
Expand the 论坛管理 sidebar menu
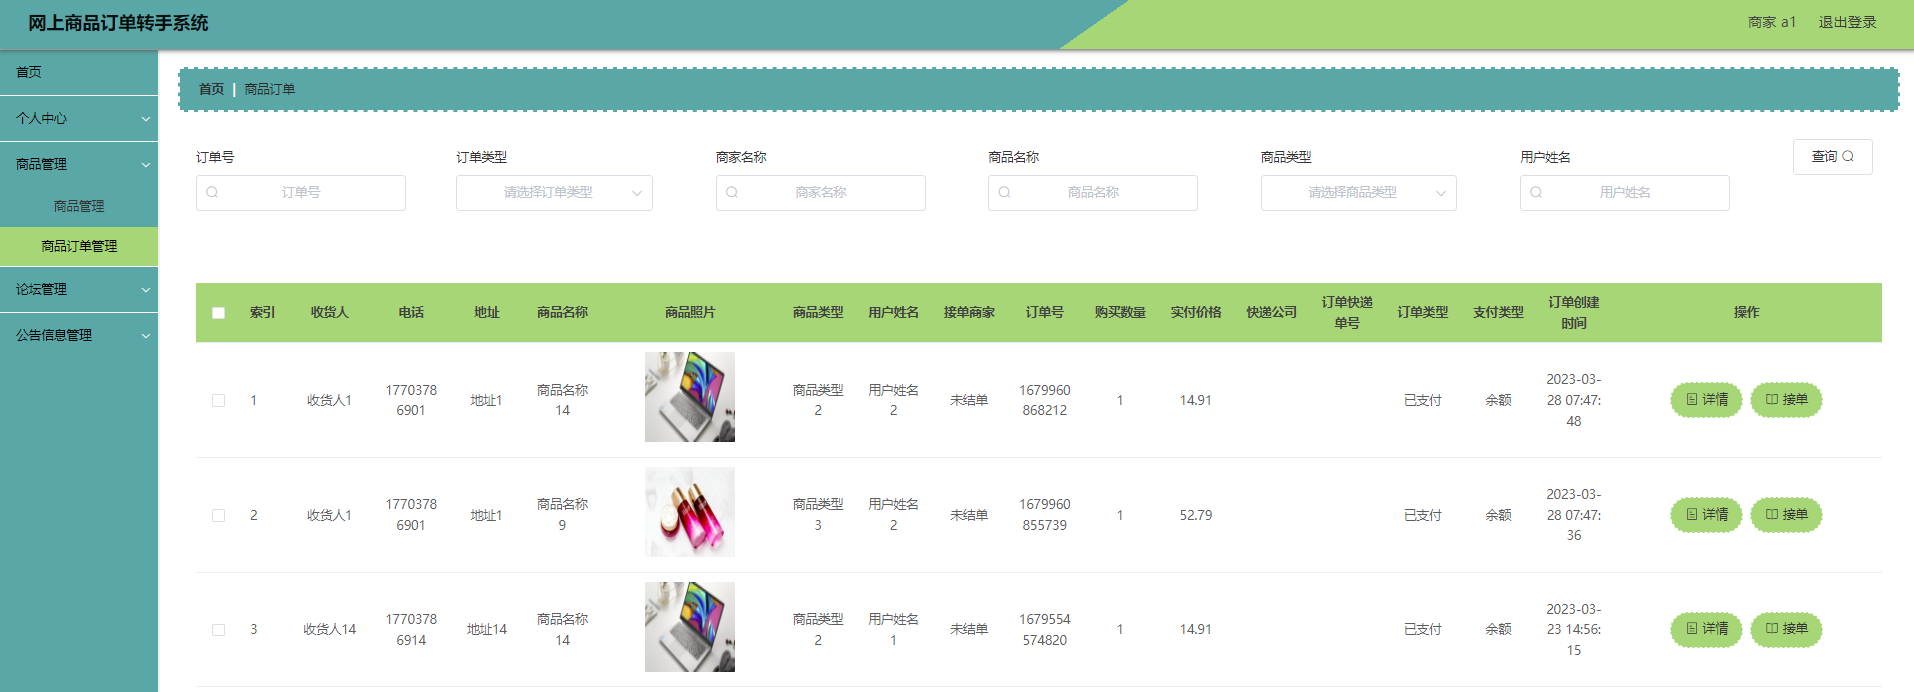point(79,289)
